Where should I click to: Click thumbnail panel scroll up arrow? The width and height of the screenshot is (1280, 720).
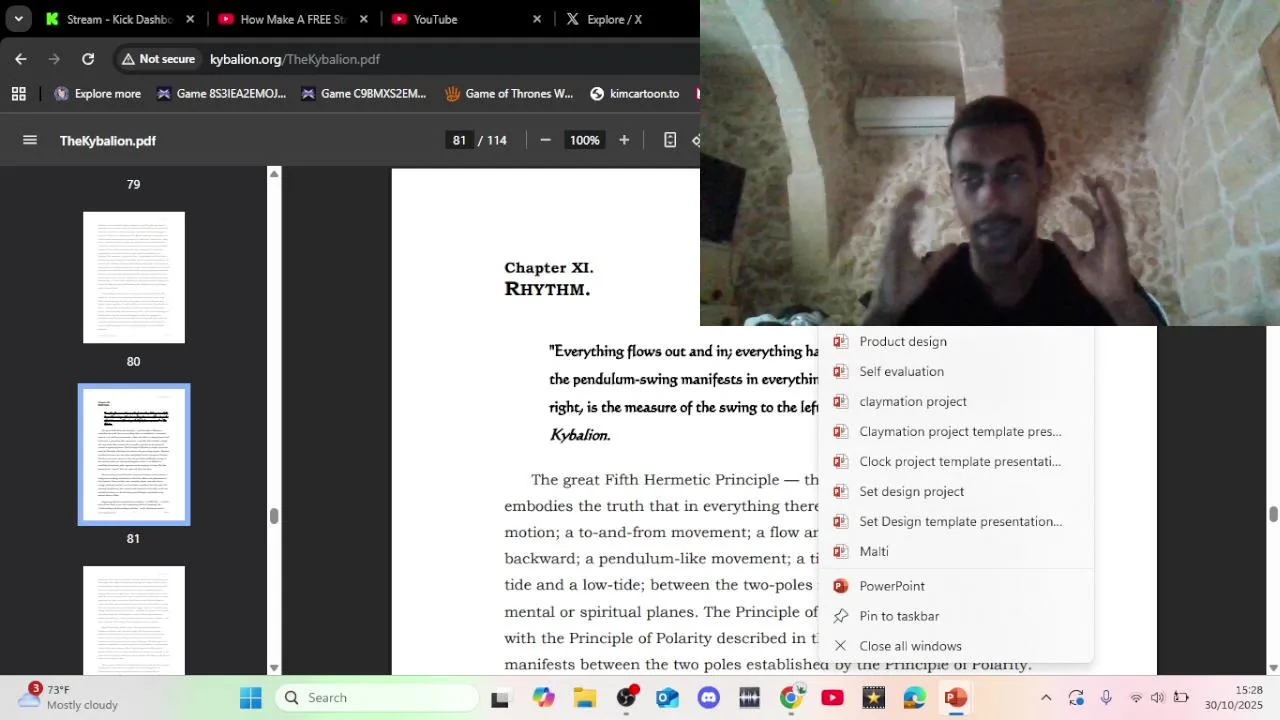(274, 174)
